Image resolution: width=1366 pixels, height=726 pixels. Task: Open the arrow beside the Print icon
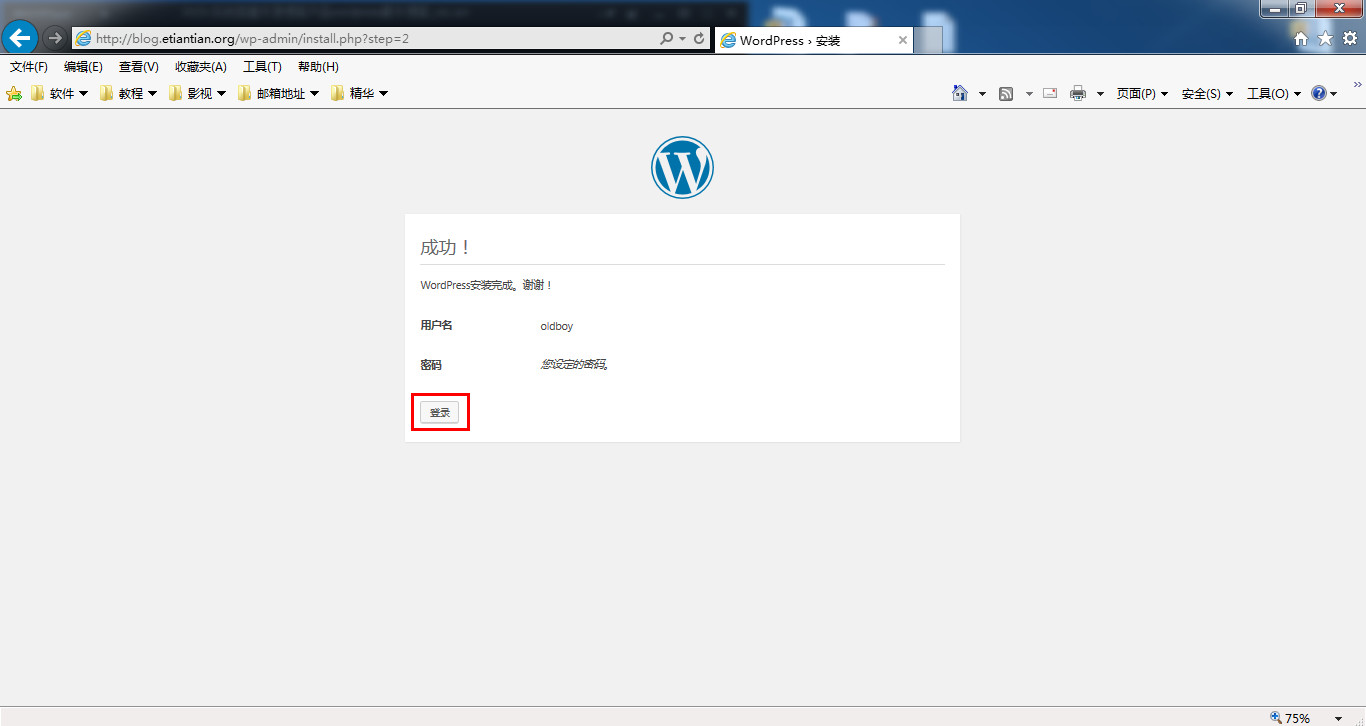(x=1100, y=93)
